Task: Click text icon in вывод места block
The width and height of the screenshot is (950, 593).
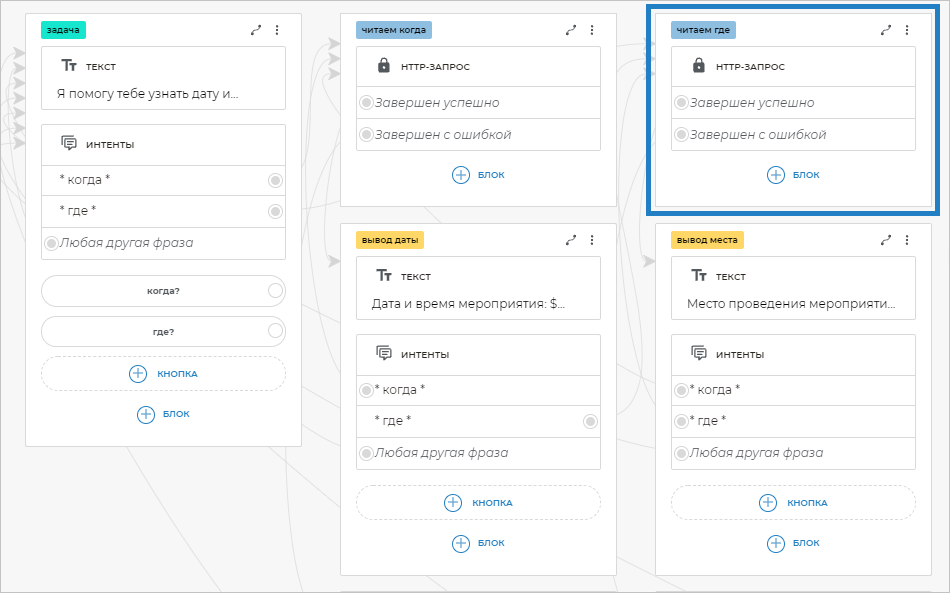Action: pyautogui.click(x=699, y=276)
